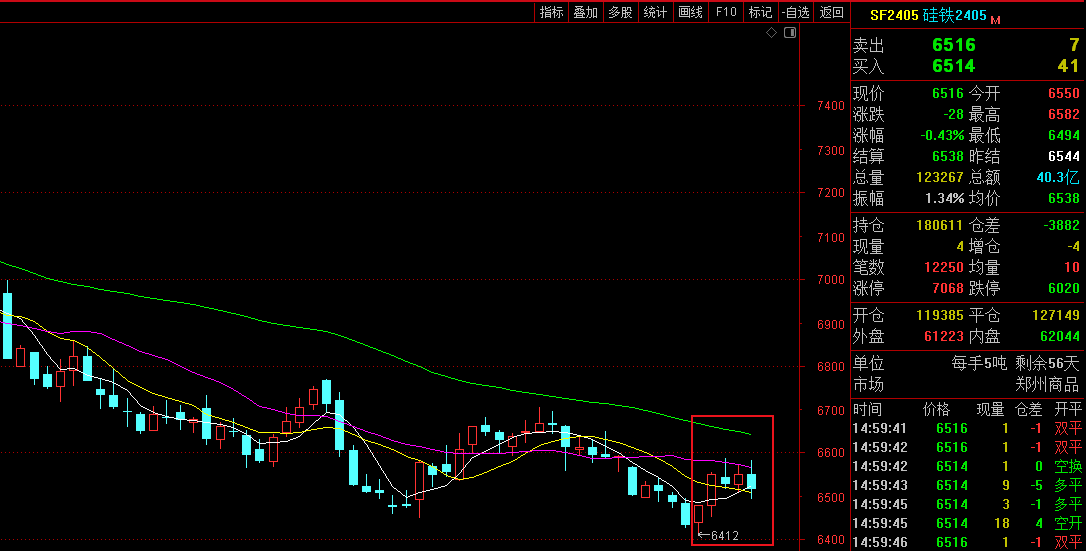Click the 卖出 ask price 6516
The height and width of the screenshot is (551, 1086).
953,45
